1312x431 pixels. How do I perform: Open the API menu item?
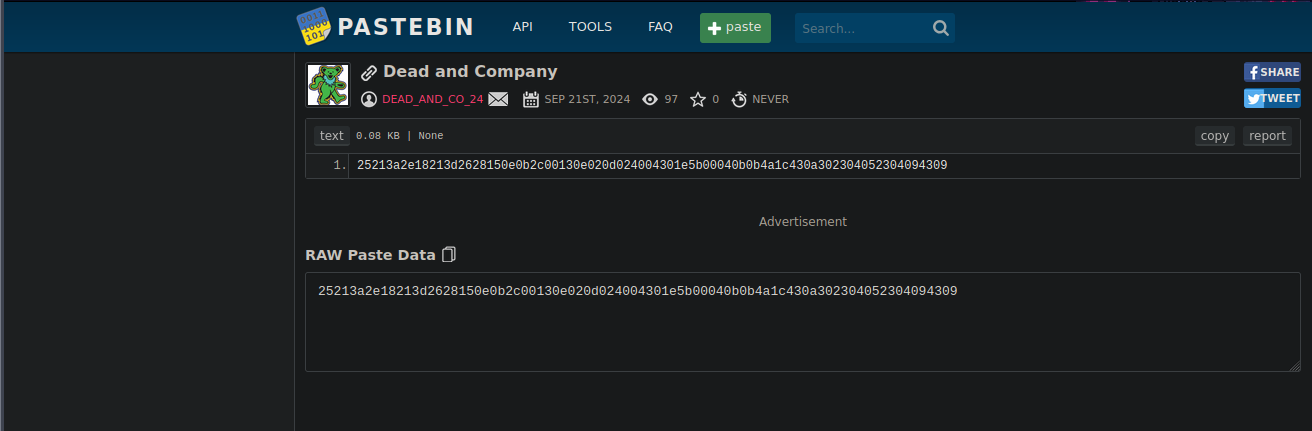tap(523, 27)
